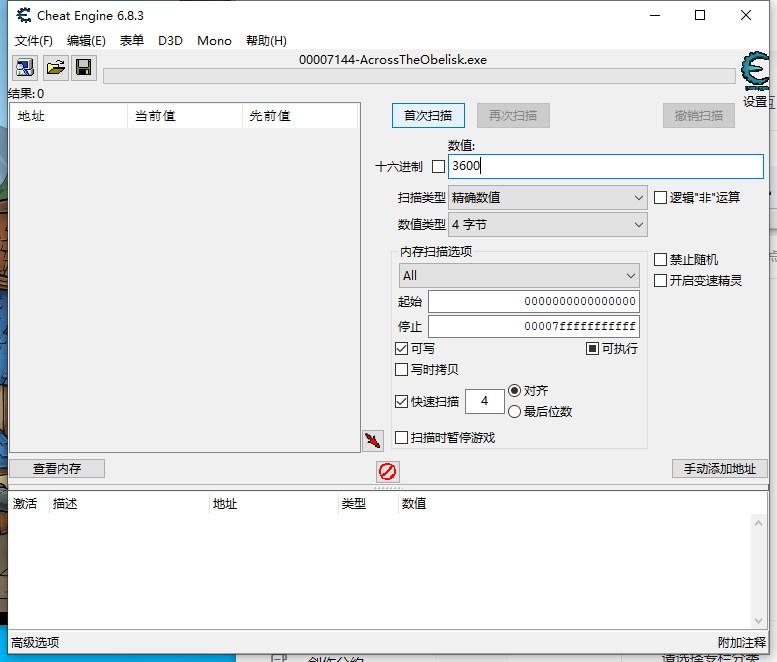Open the 帮助(H) menu
This screenshot has height=662, width=777.
267,41
